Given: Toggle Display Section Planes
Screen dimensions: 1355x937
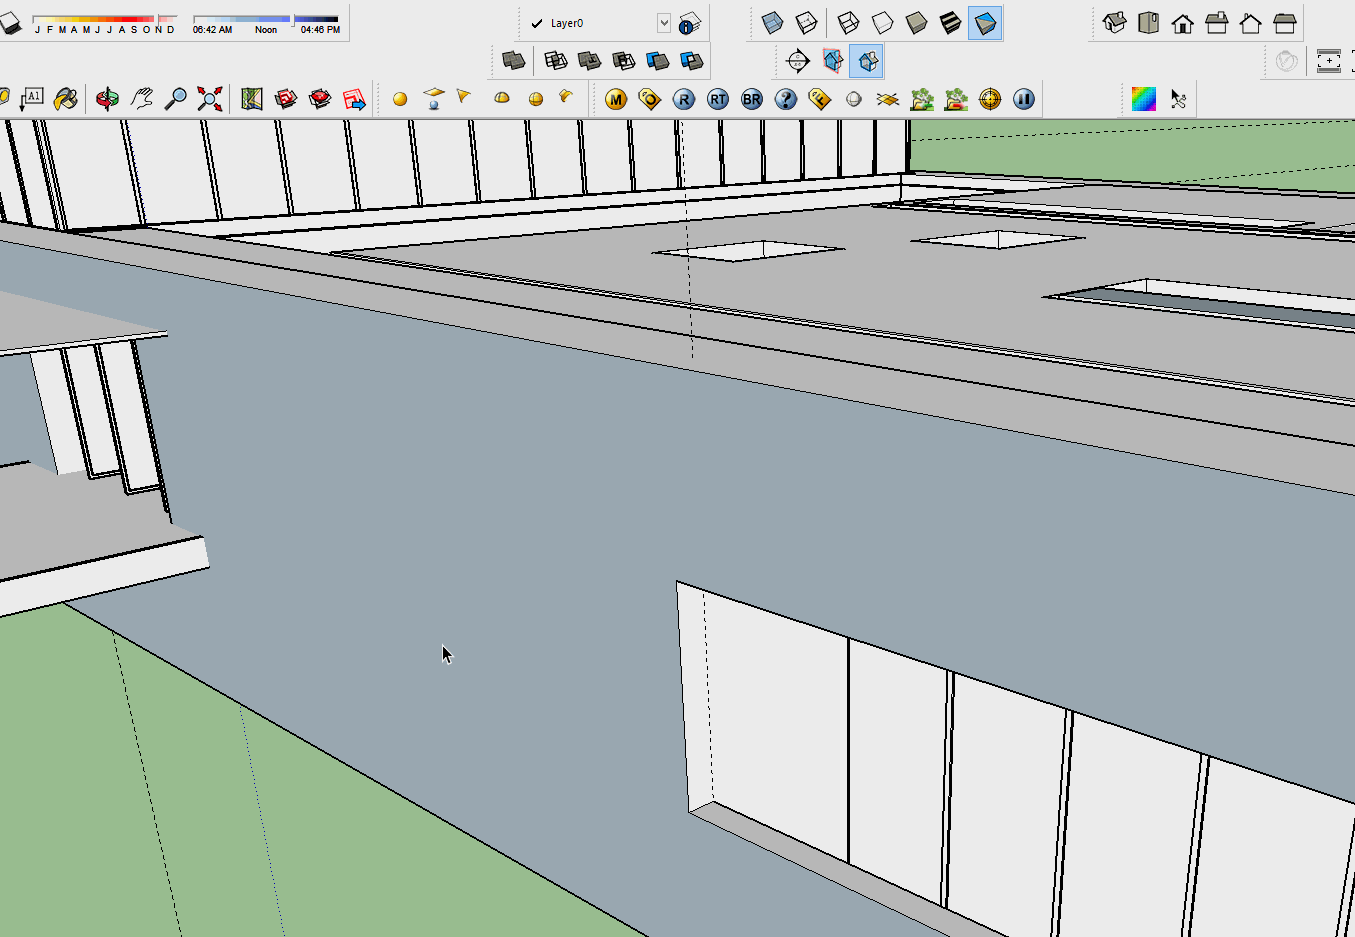Looking at the screenshot, I should [x=833, y=61].
